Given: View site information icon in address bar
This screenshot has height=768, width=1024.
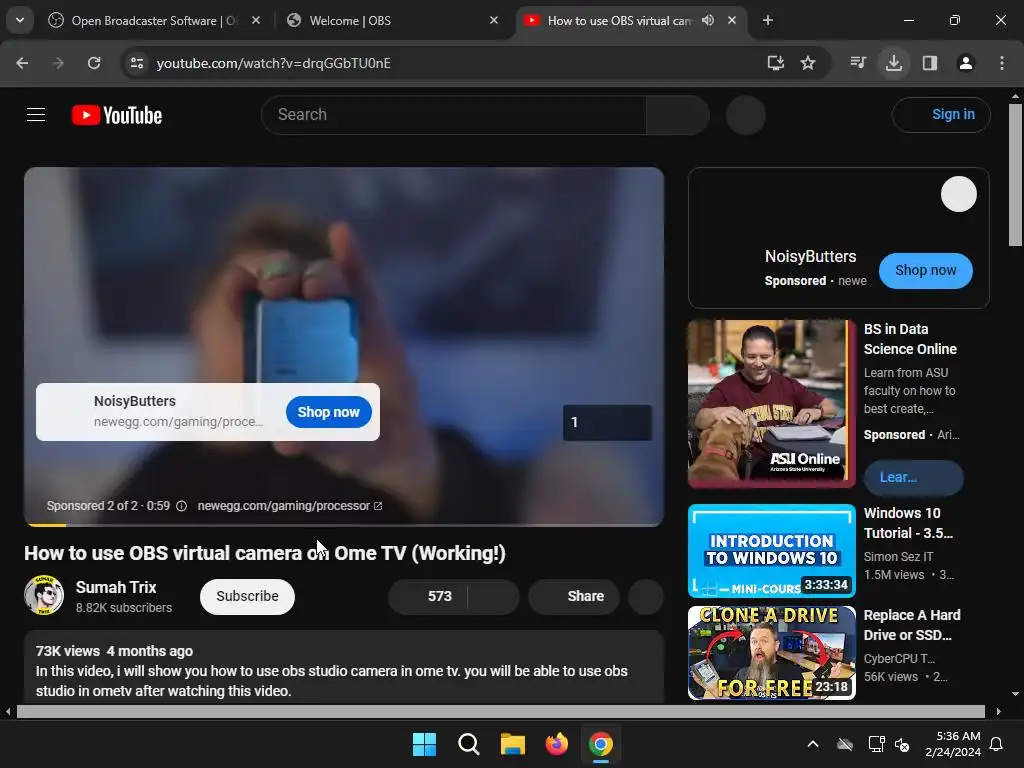Looking at the screenshot, I should coord(137,63).
